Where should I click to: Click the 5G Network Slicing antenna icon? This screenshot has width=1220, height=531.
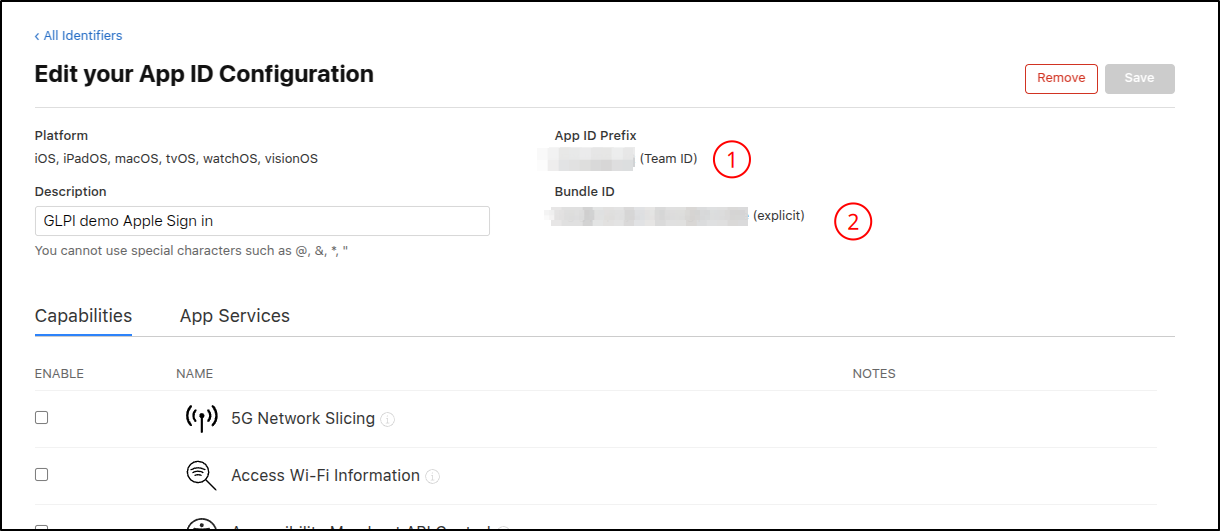(202, 419)
